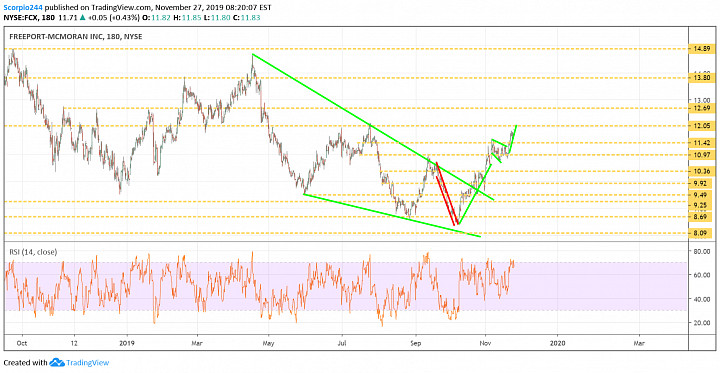
Task: Select the 12.69 price level label
Action: tap(703, 108)
